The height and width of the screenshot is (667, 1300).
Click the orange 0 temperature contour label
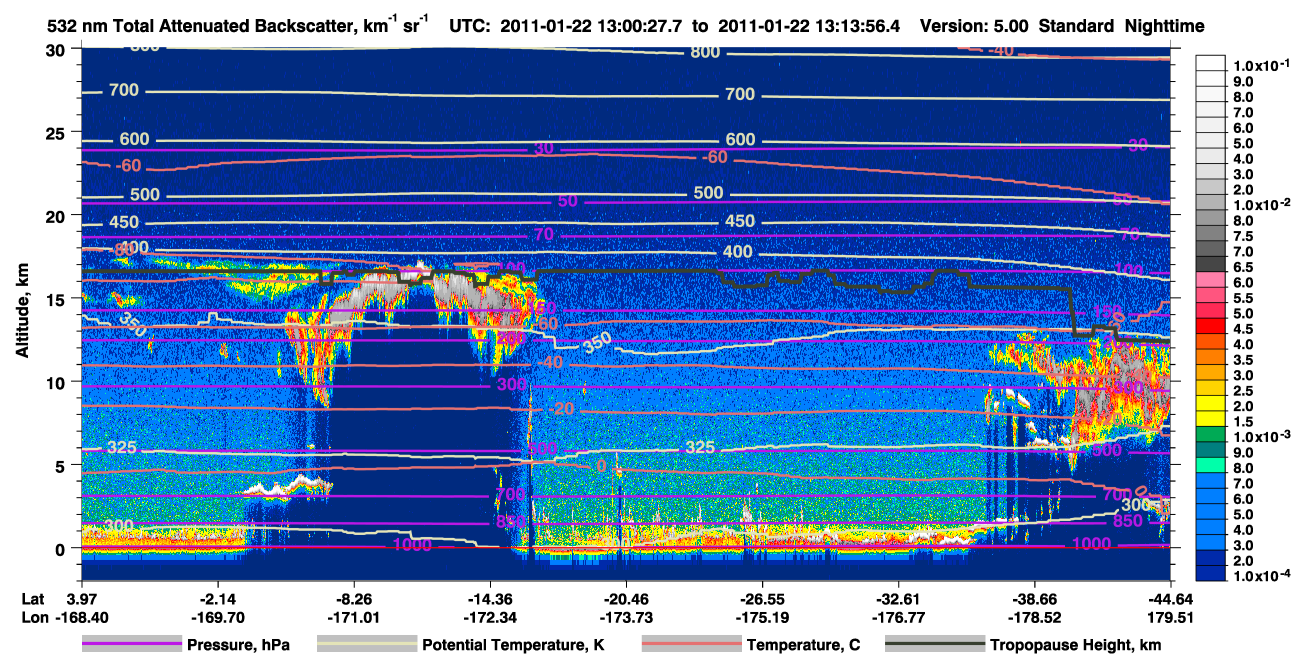601,466
